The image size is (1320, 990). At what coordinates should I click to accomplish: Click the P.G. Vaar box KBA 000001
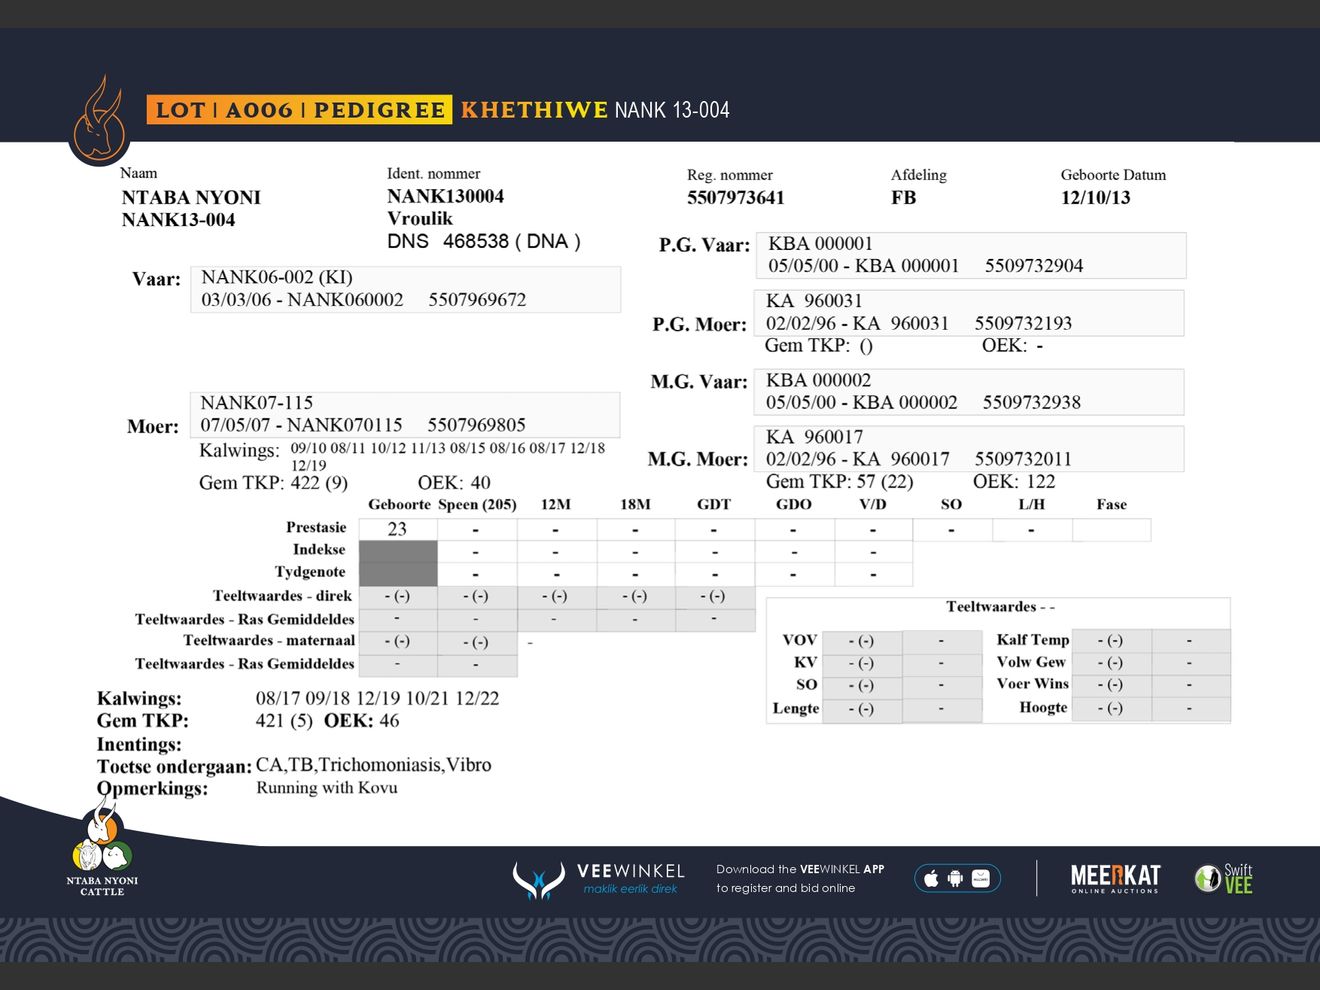(970, 255)
